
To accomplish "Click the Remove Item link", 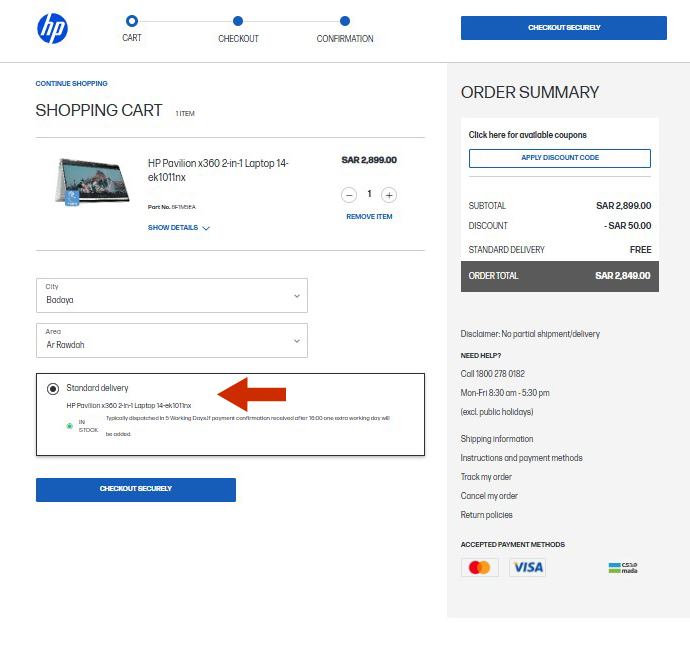I will (x=369, y=217).
